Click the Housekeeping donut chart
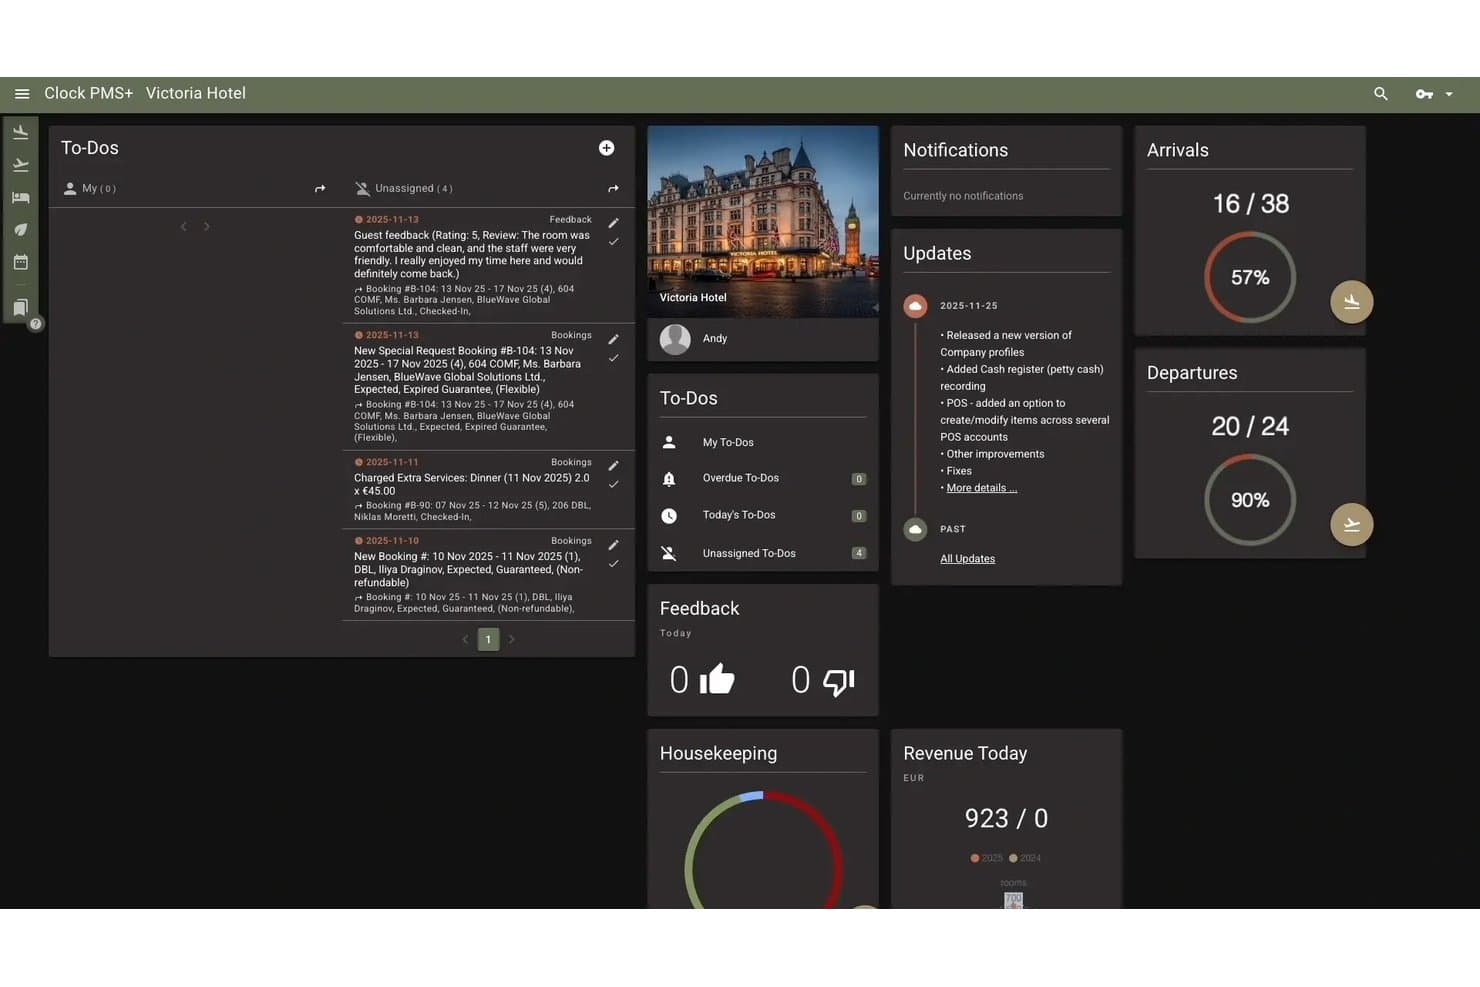The height and width of the screenshot is (987, 1480). tap(763, 850)
